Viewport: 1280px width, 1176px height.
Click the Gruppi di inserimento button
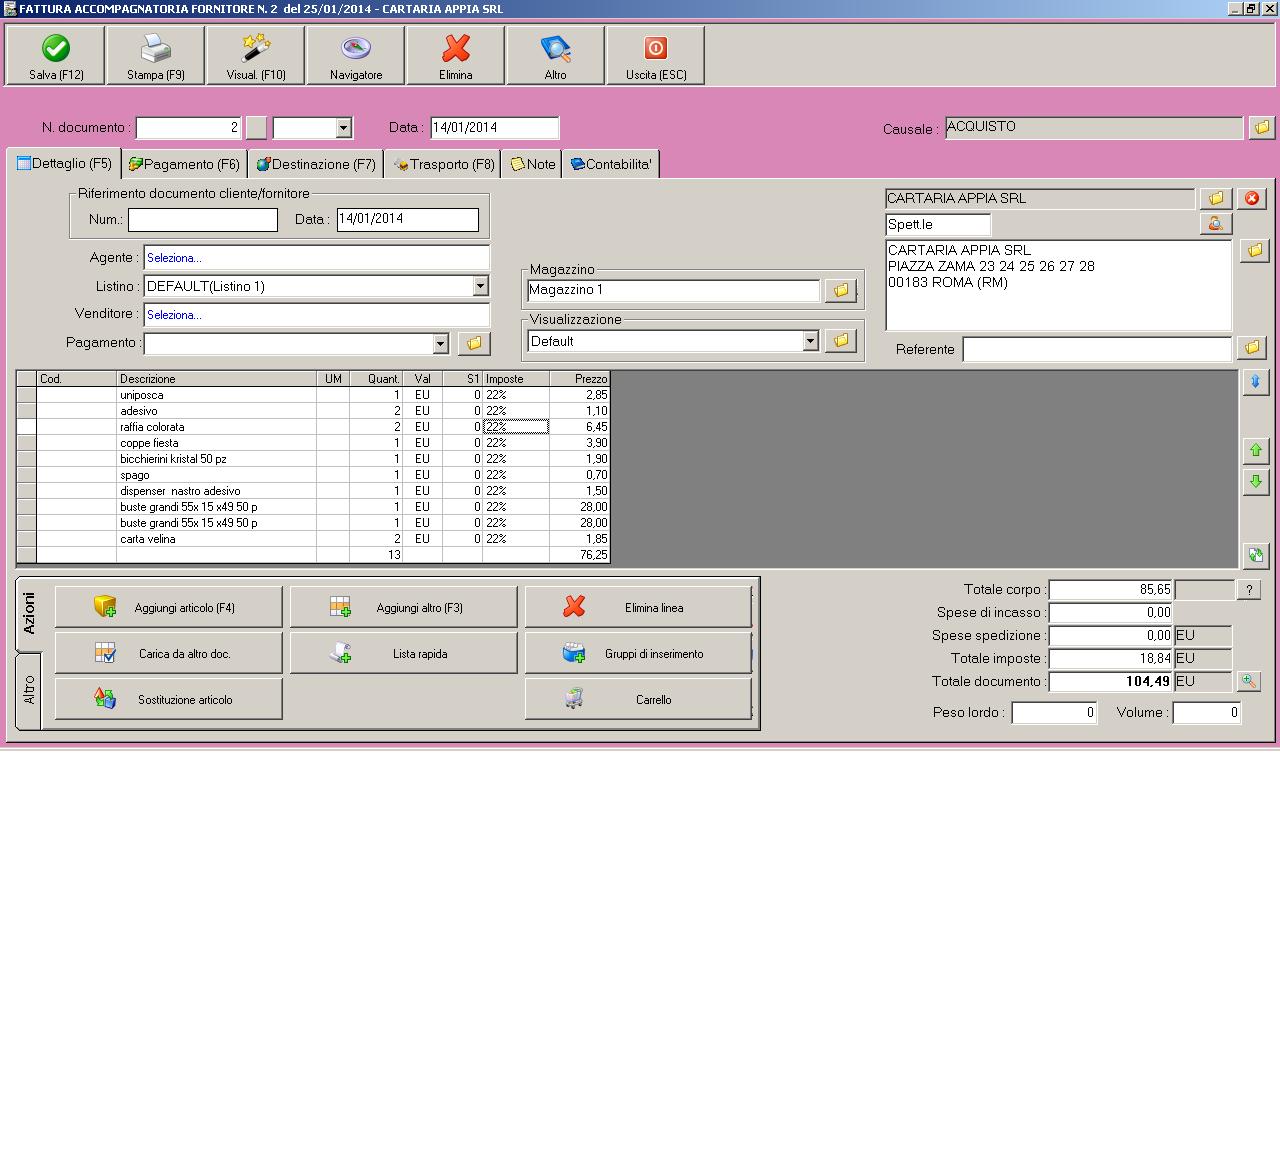tap(638, 653)
